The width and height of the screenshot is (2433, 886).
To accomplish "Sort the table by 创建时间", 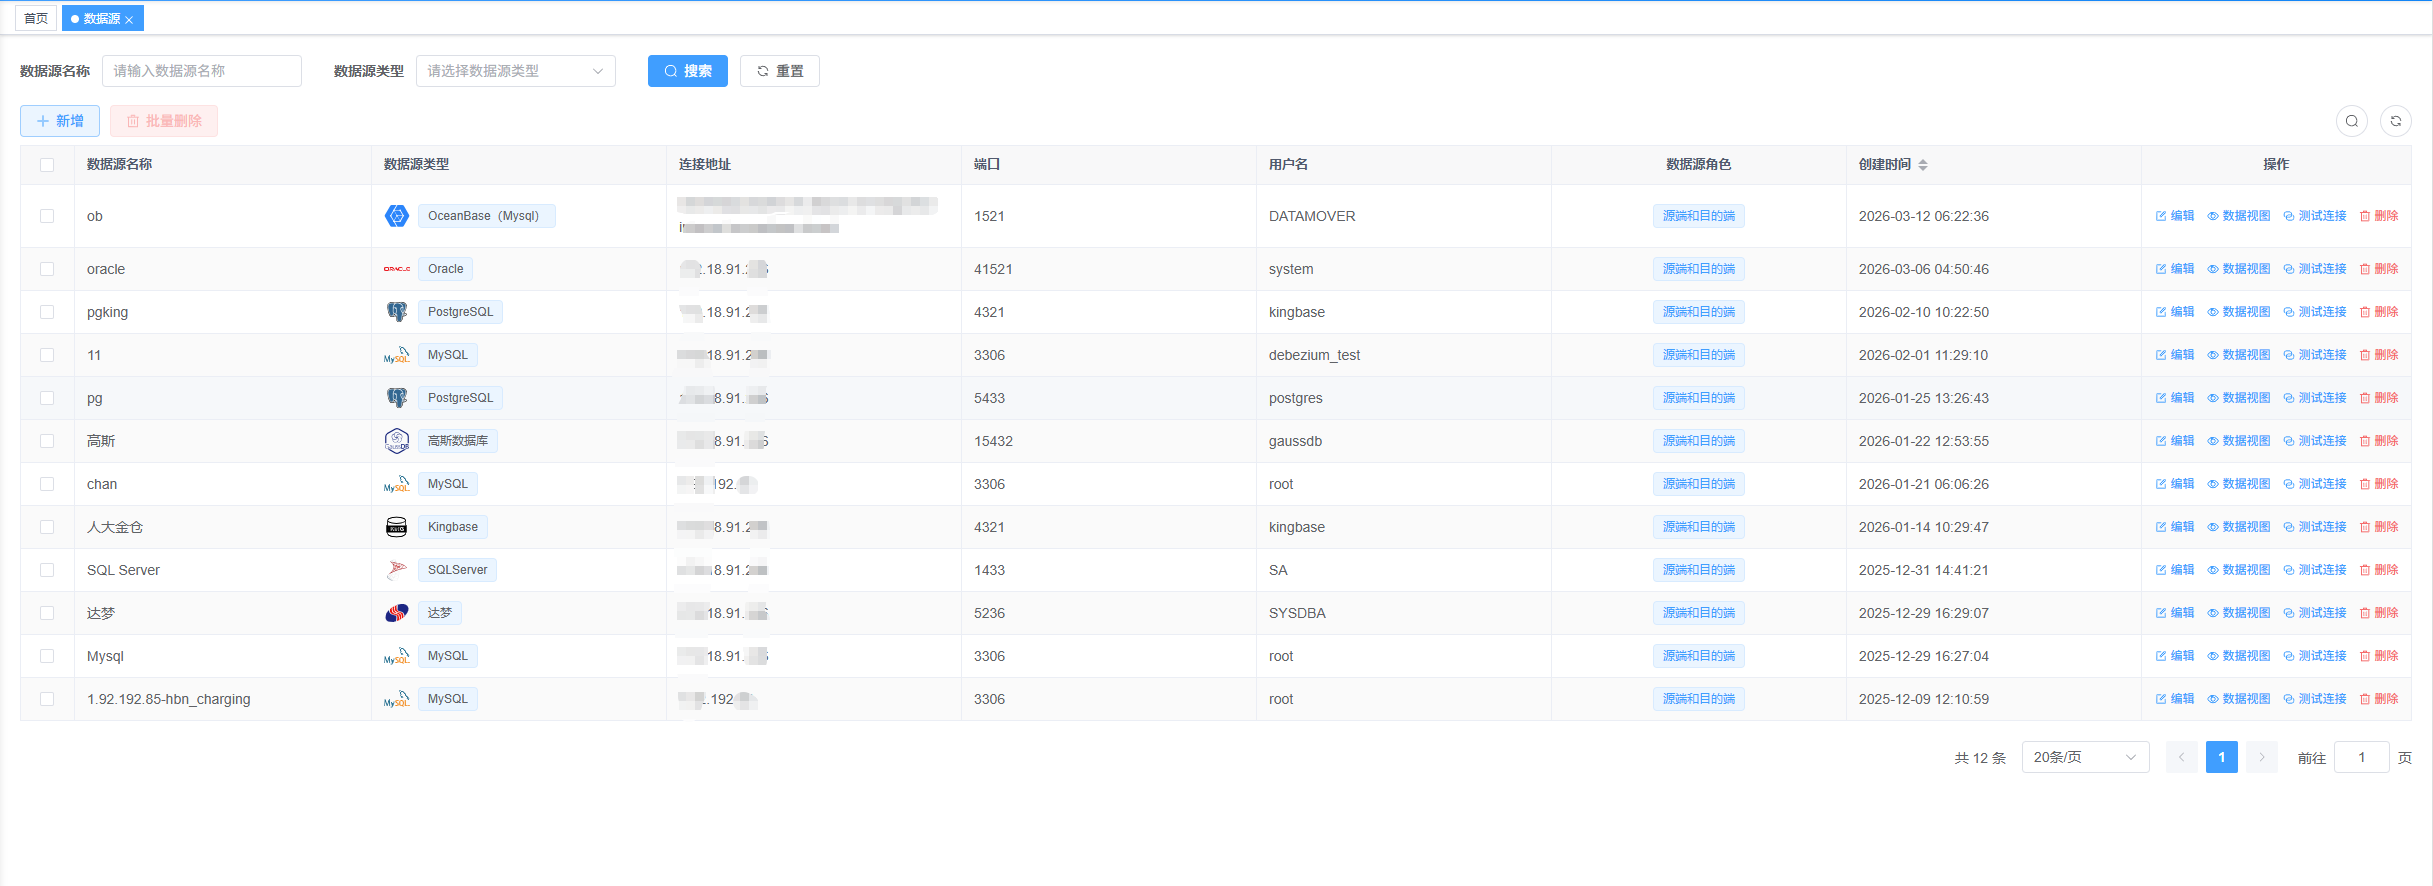I will point(1922,165).
